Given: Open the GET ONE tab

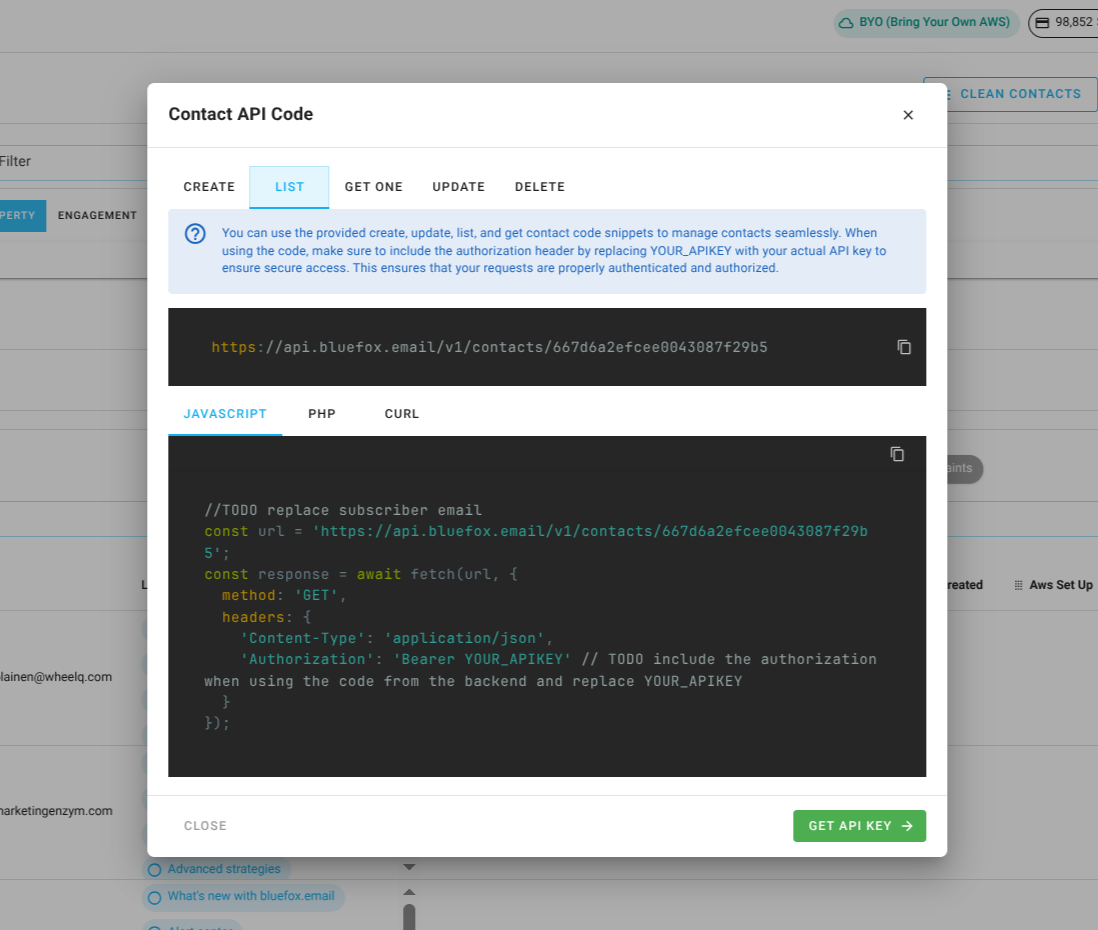Looking at the screenshot, I should [x=373, y=186].
